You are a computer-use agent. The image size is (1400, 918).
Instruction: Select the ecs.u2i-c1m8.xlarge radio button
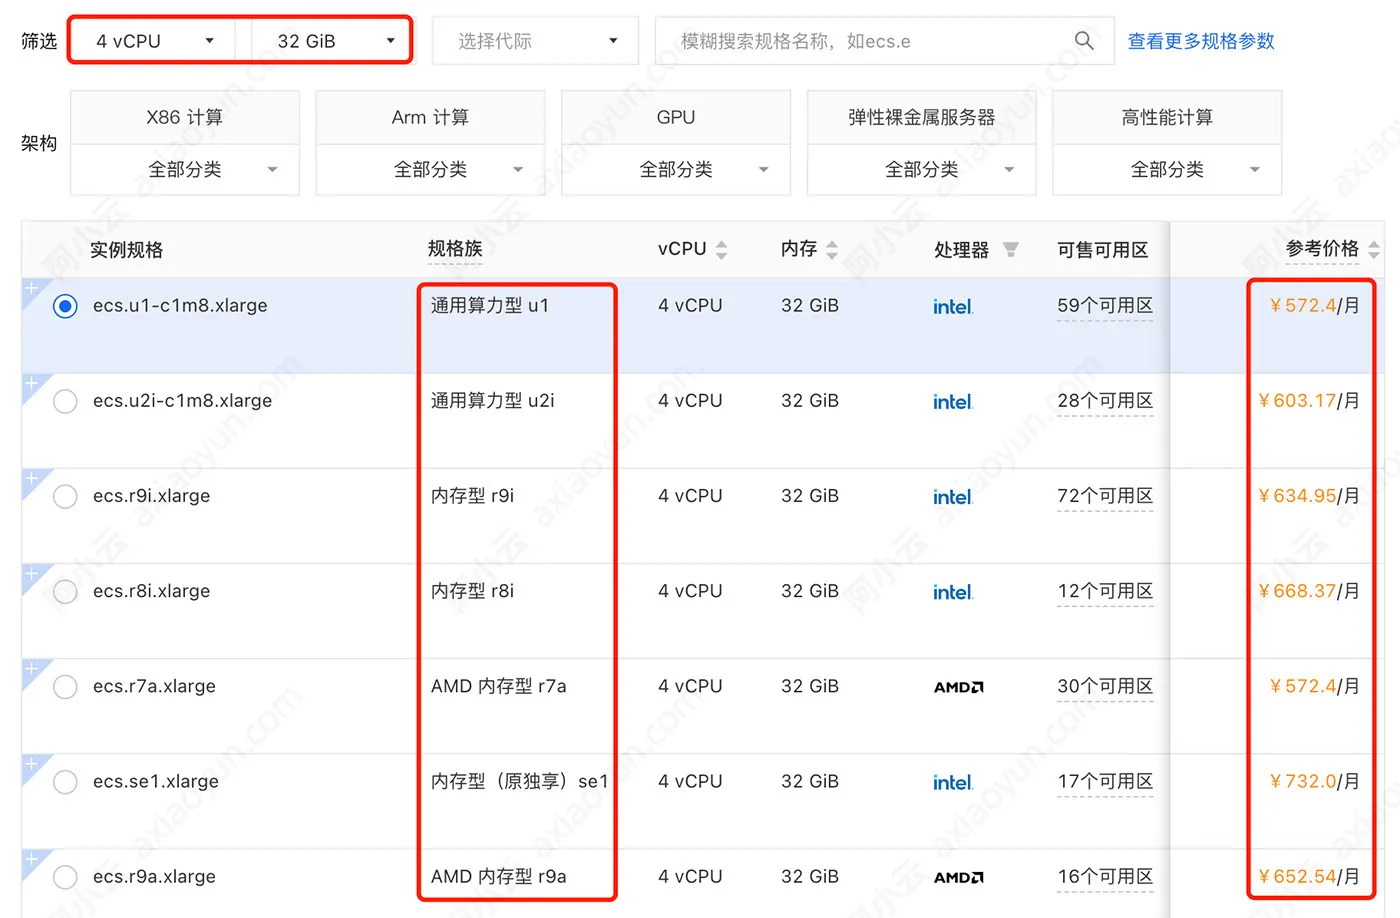65,401
